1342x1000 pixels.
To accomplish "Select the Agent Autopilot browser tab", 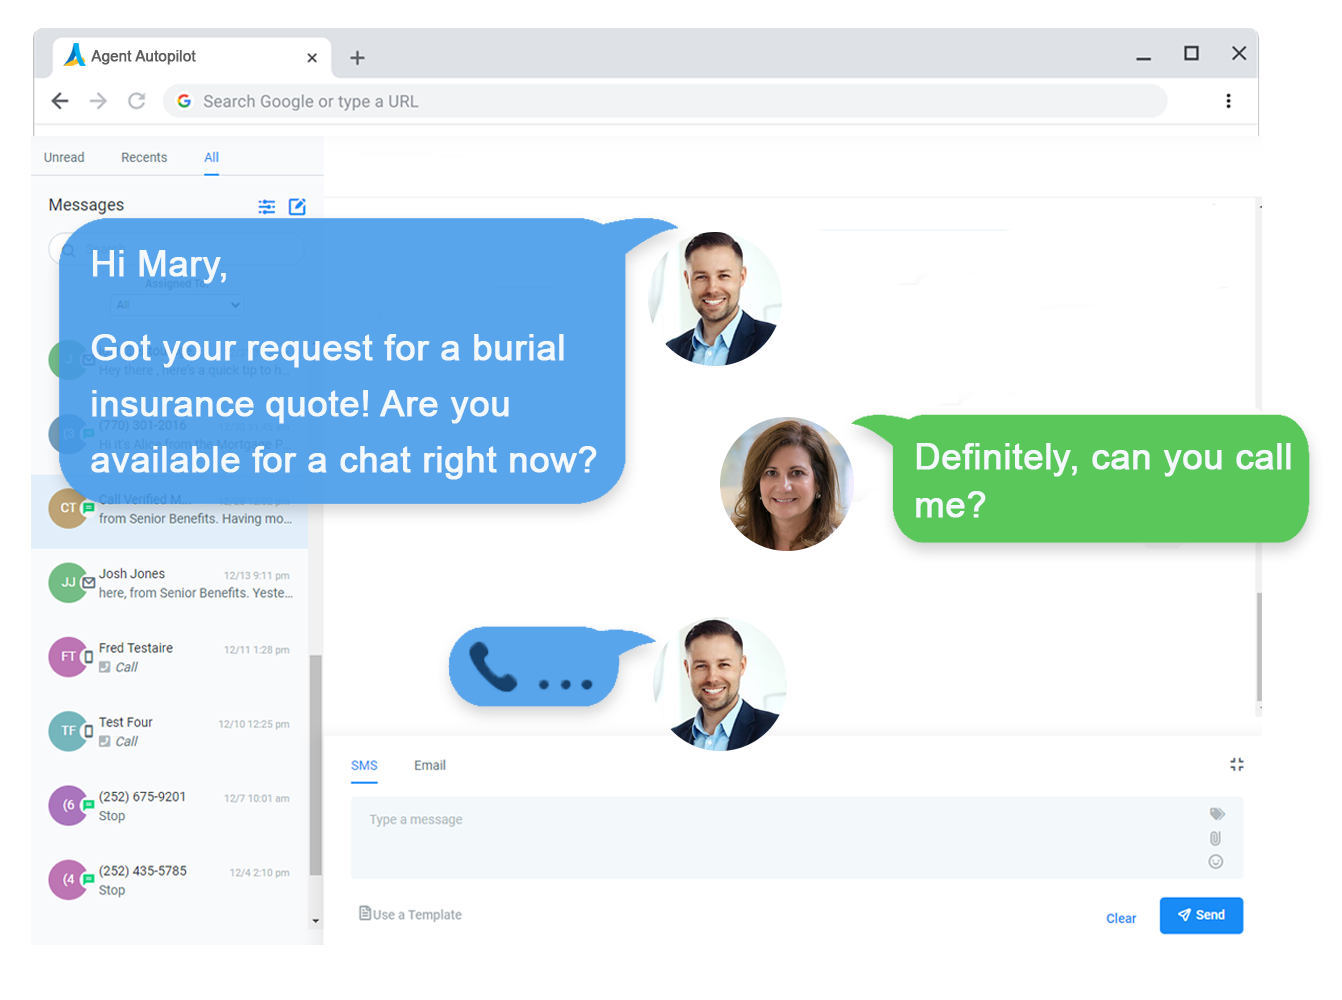I will pos(192,57).
